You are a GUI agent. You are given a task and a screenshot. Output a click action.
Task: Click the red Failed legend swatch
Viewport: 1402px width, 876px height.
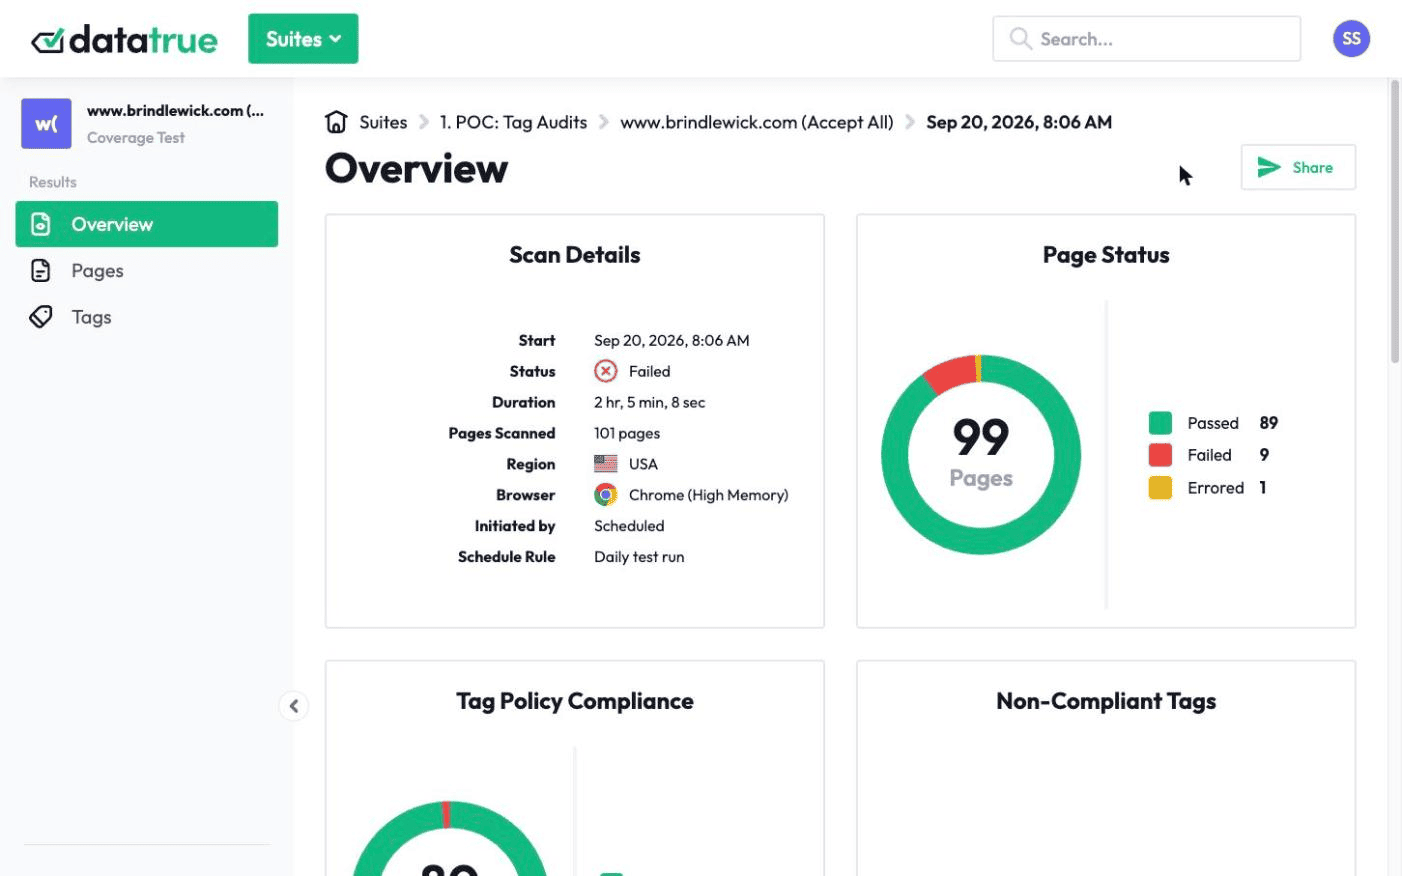coord(1160,455)
